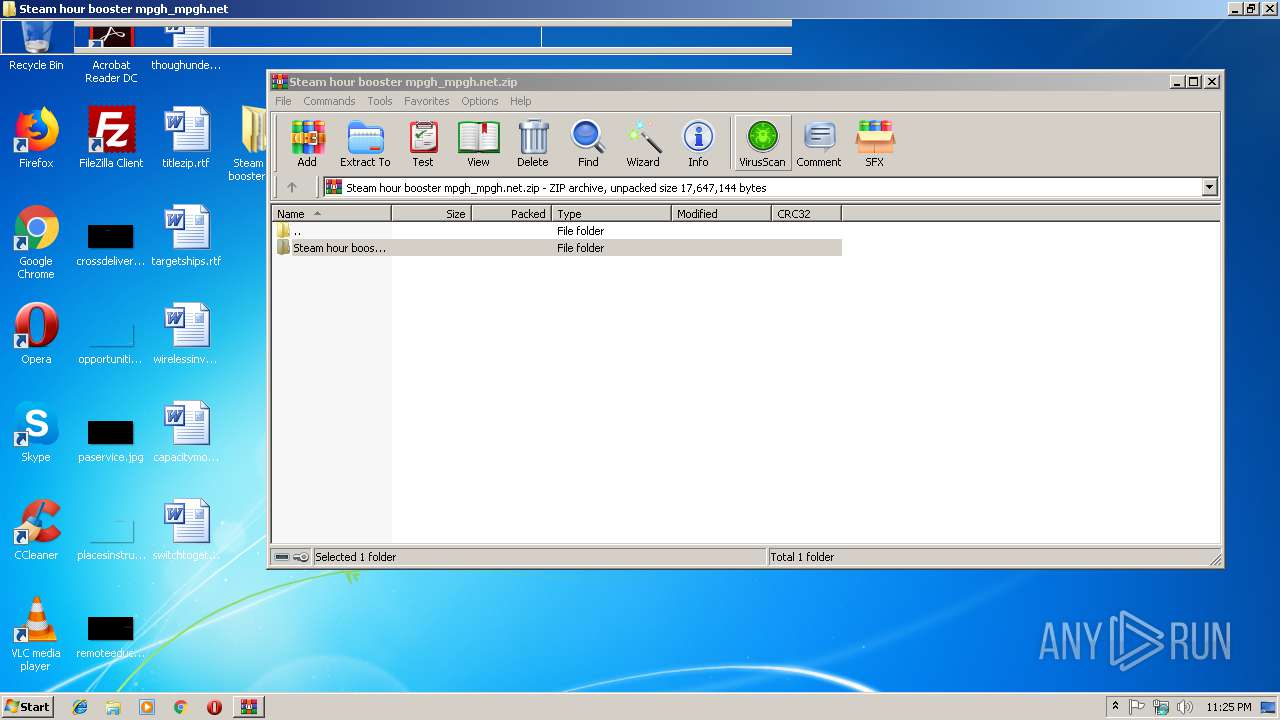Click the drive/key status bar icon
Viewport: 1280px width, 720px height.
(292, 557)
